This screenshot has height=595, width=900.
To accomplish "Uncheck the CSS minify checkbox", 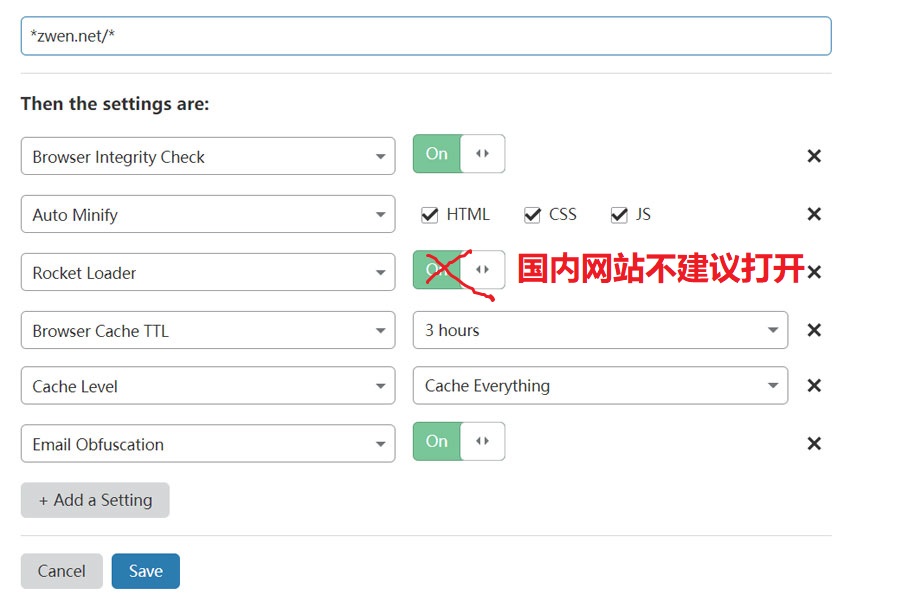I will [x=532, y=215].
